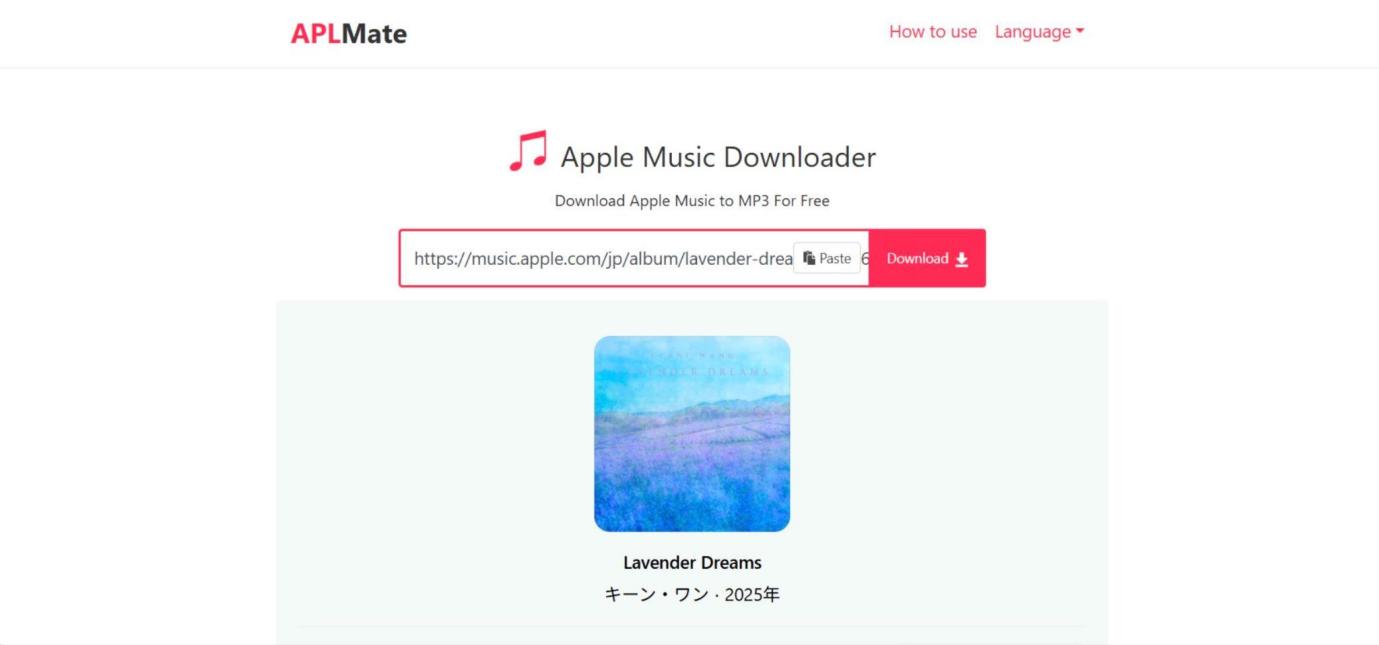Select the Lavender Dreams album title
This screenshot has height=645, width=1379.
[692, 562]
